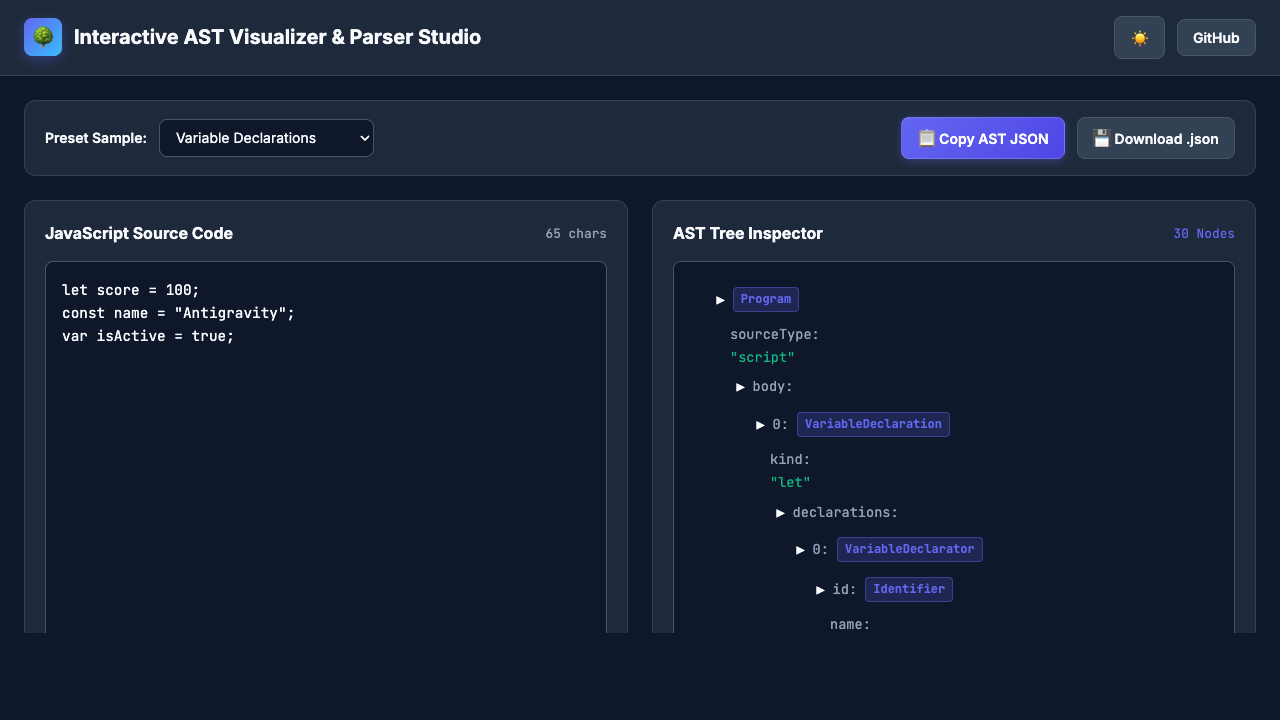Click the code line 'const name = "Antigravity";'

(x=179, y=313)
